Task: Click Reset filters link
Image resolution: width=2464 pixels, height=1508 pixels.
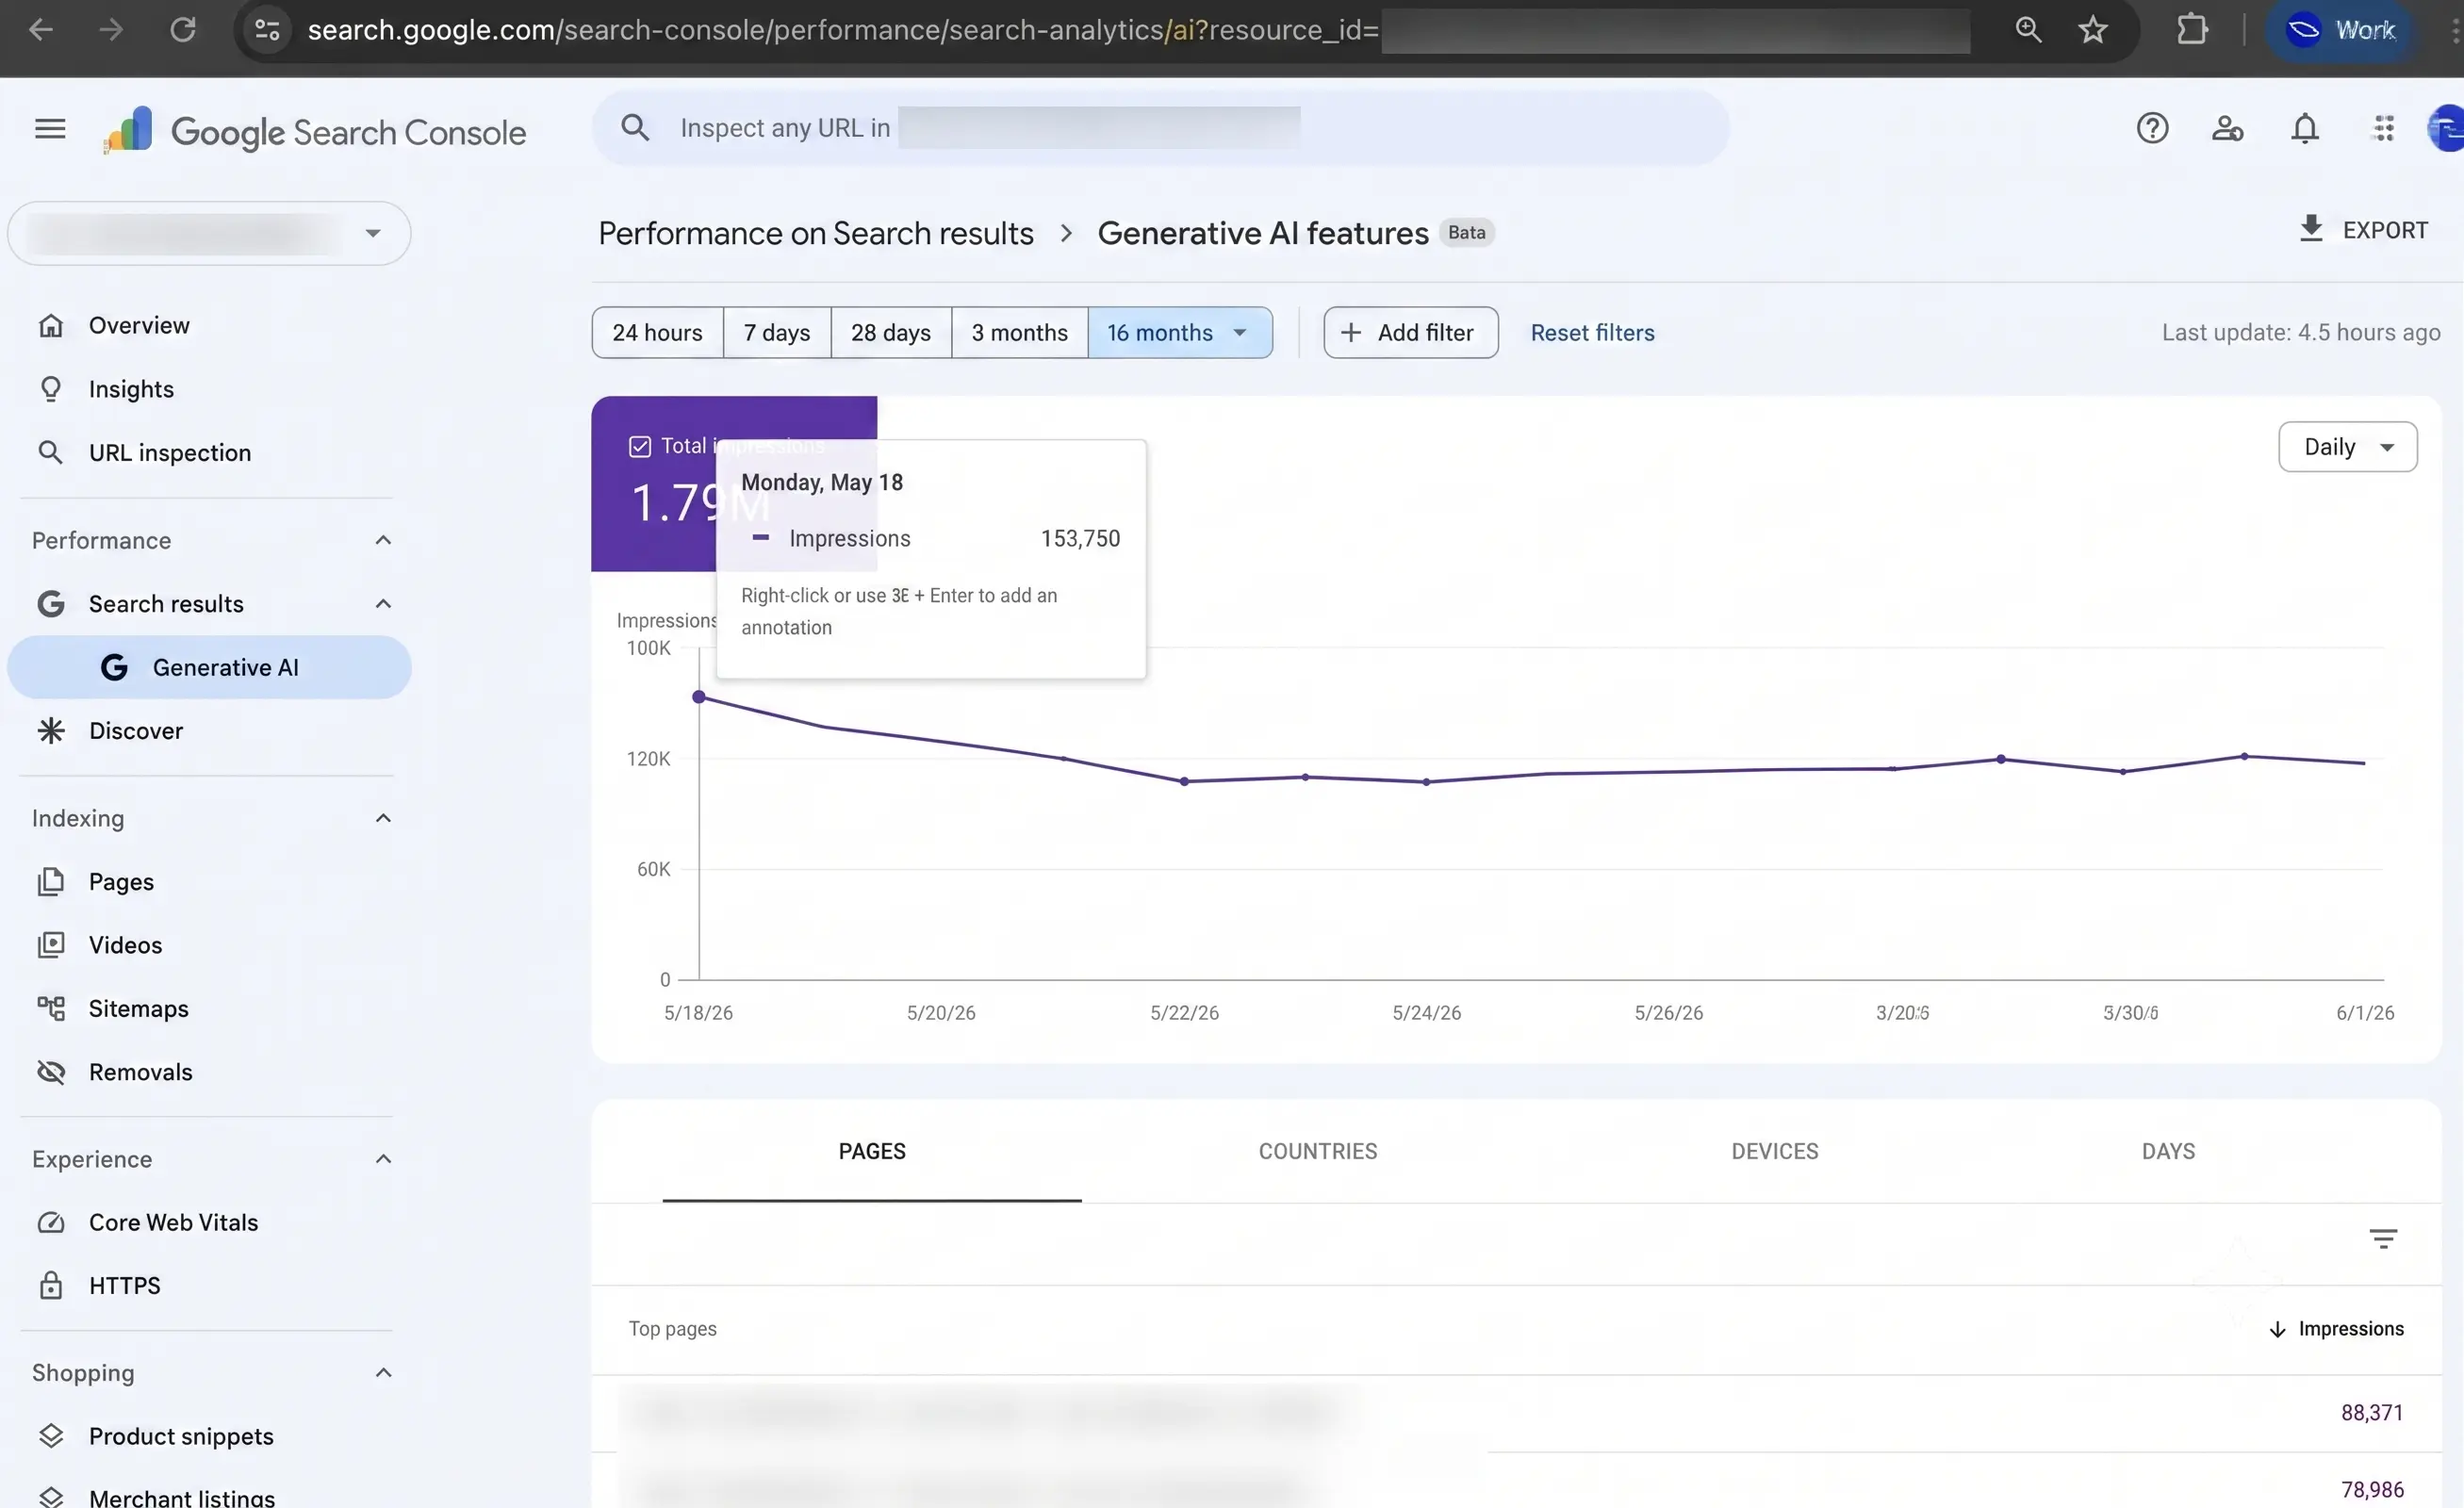Action: 1592,333
